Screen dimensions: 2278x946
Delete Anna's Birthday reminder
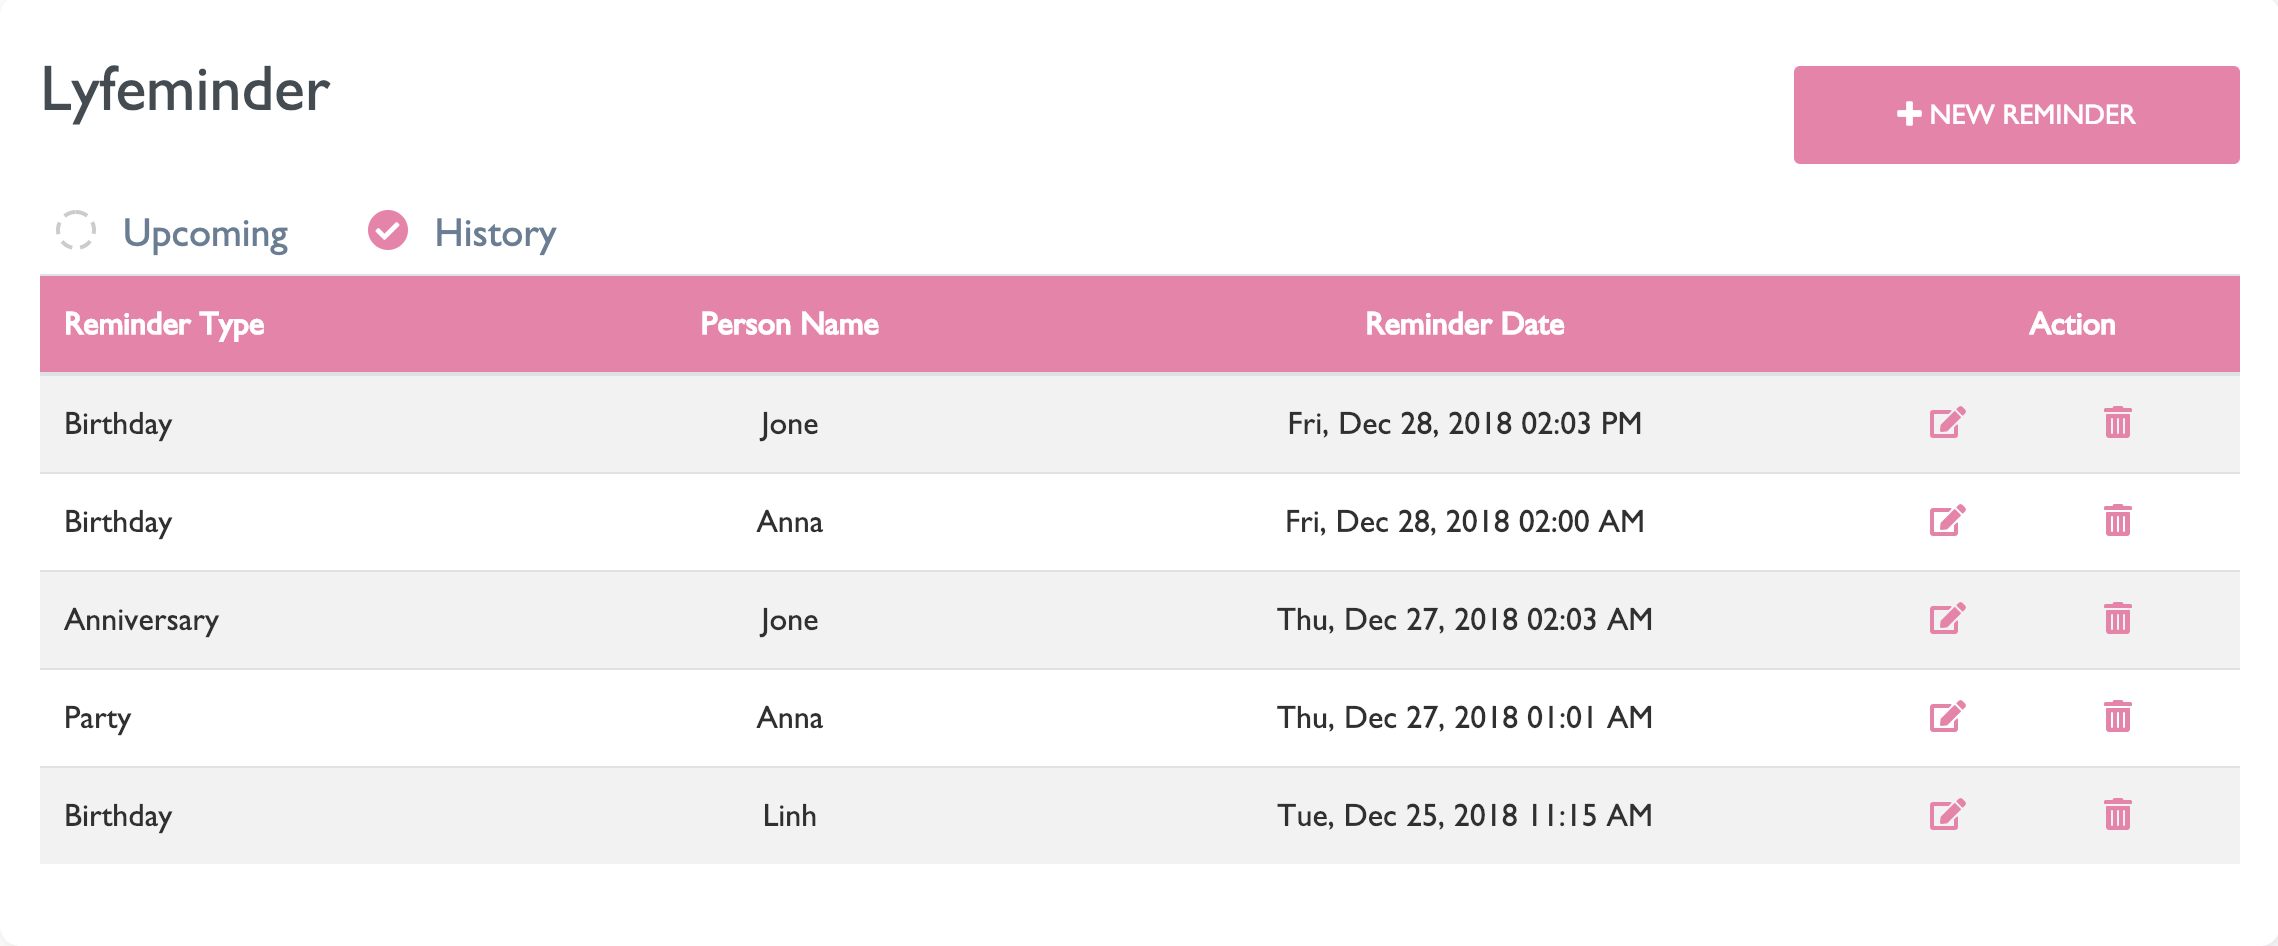[x=2117, y=521]
